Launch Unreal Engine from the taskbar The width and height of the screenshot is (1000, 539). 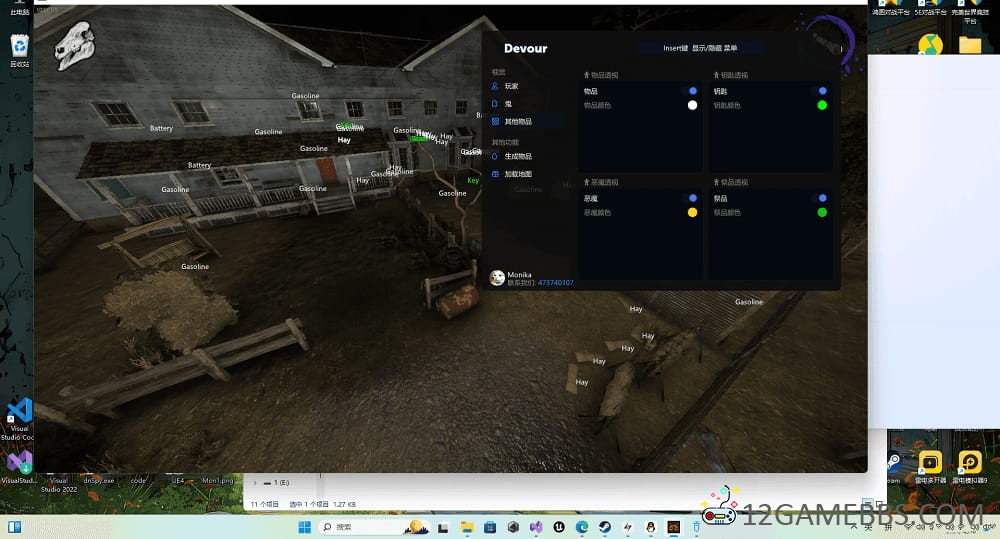click(559, 526)
